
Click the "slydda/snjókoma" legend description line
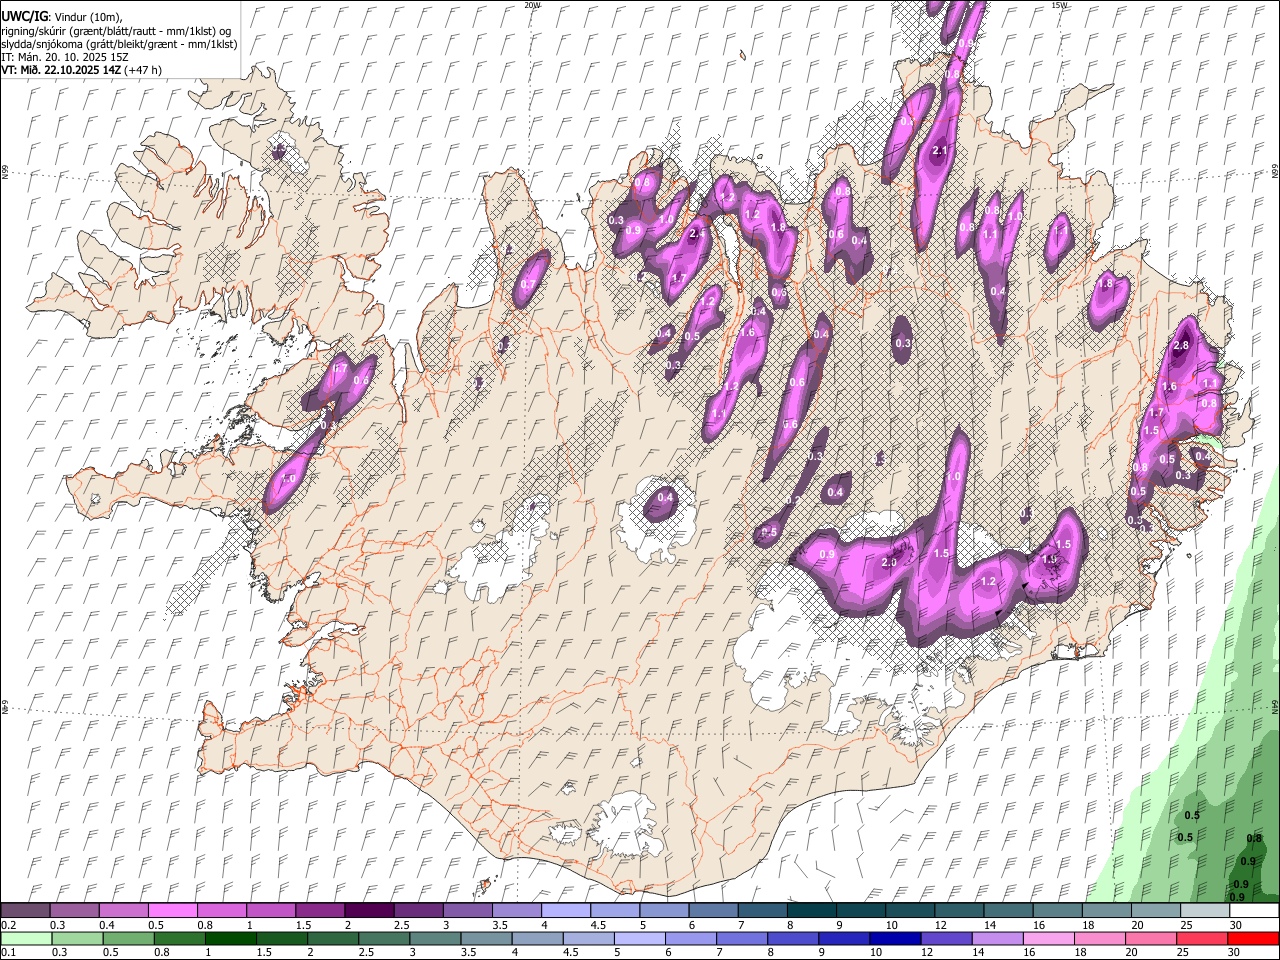click(119, 44)
